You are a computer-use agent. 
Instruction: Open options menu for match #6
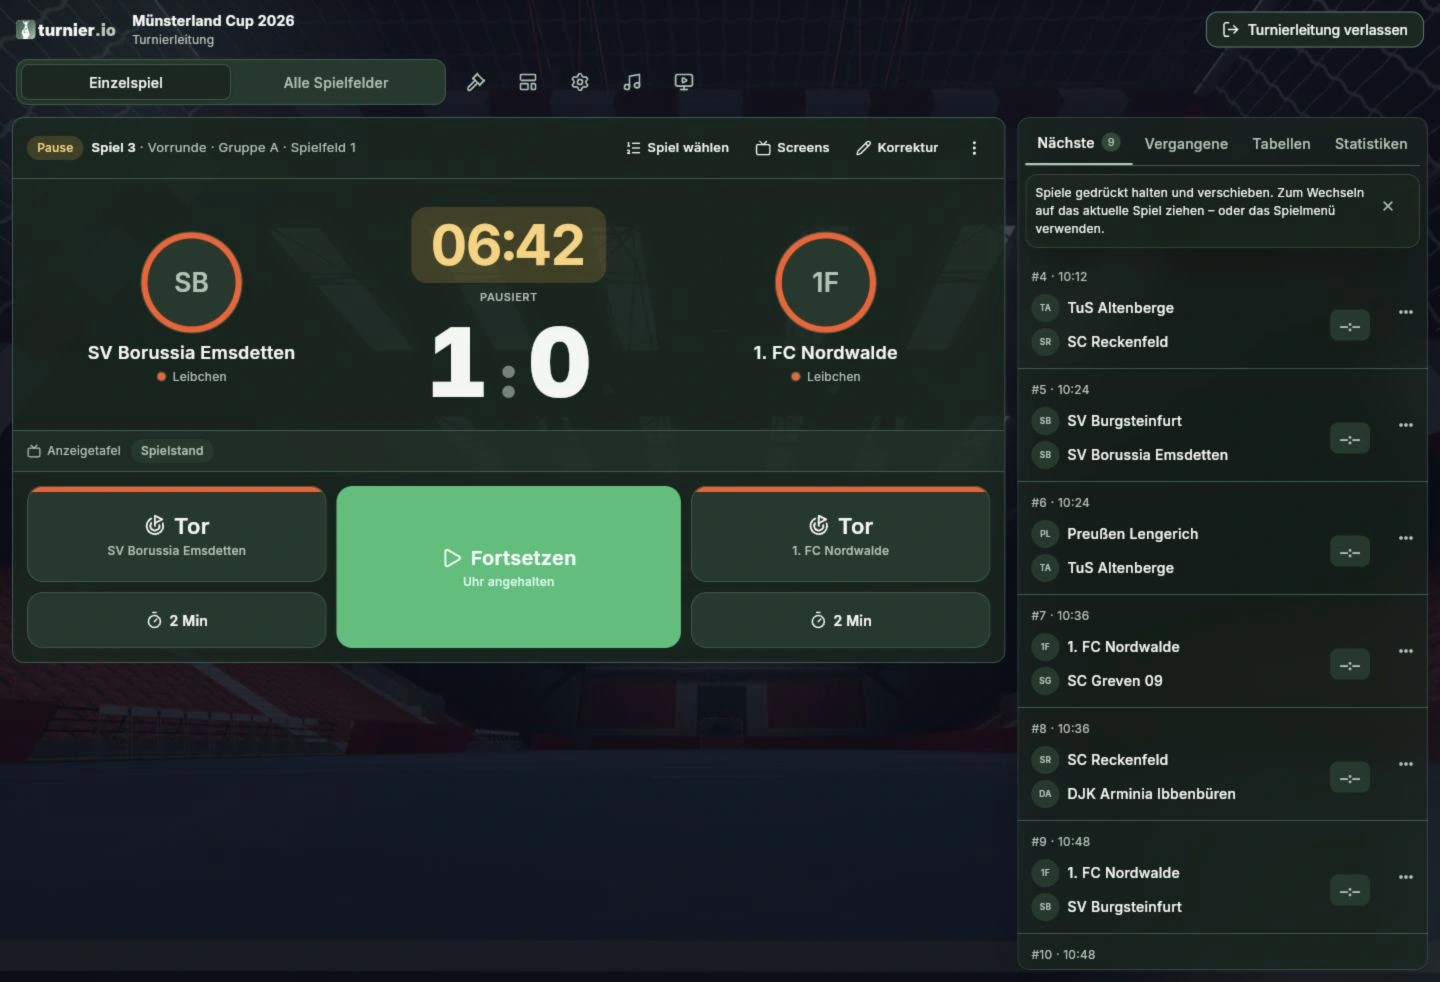(1406, 538)
